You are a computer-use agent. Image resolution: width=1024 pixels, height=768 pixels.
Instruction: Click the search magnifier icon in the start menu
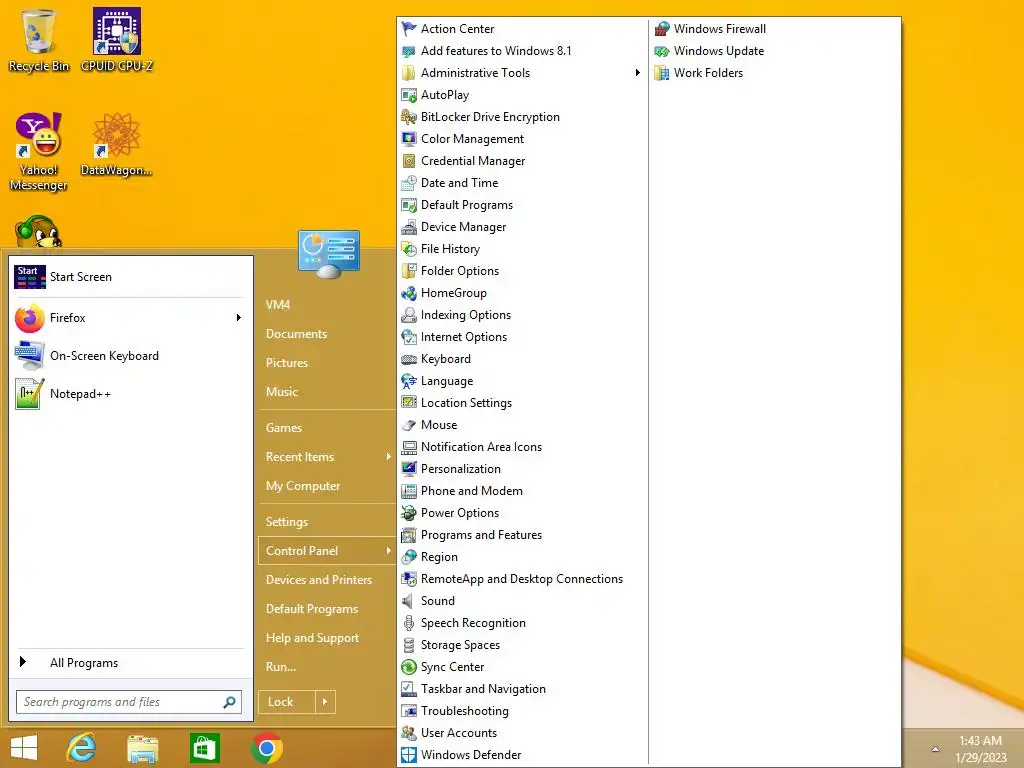click(229, 702)
